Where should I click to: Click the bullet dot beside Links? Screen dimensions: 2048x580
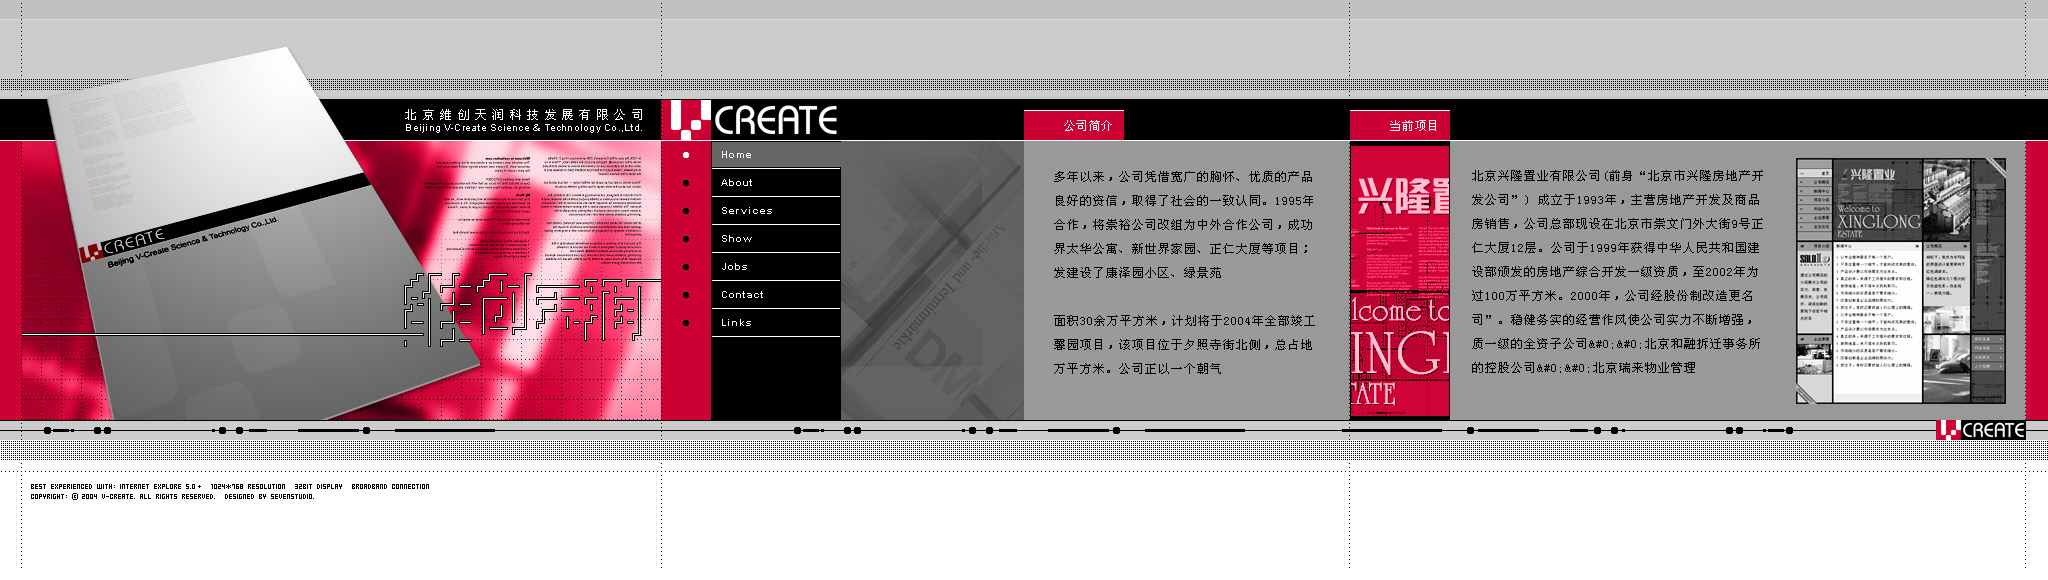pyautogui.click(x=685, y=323)
